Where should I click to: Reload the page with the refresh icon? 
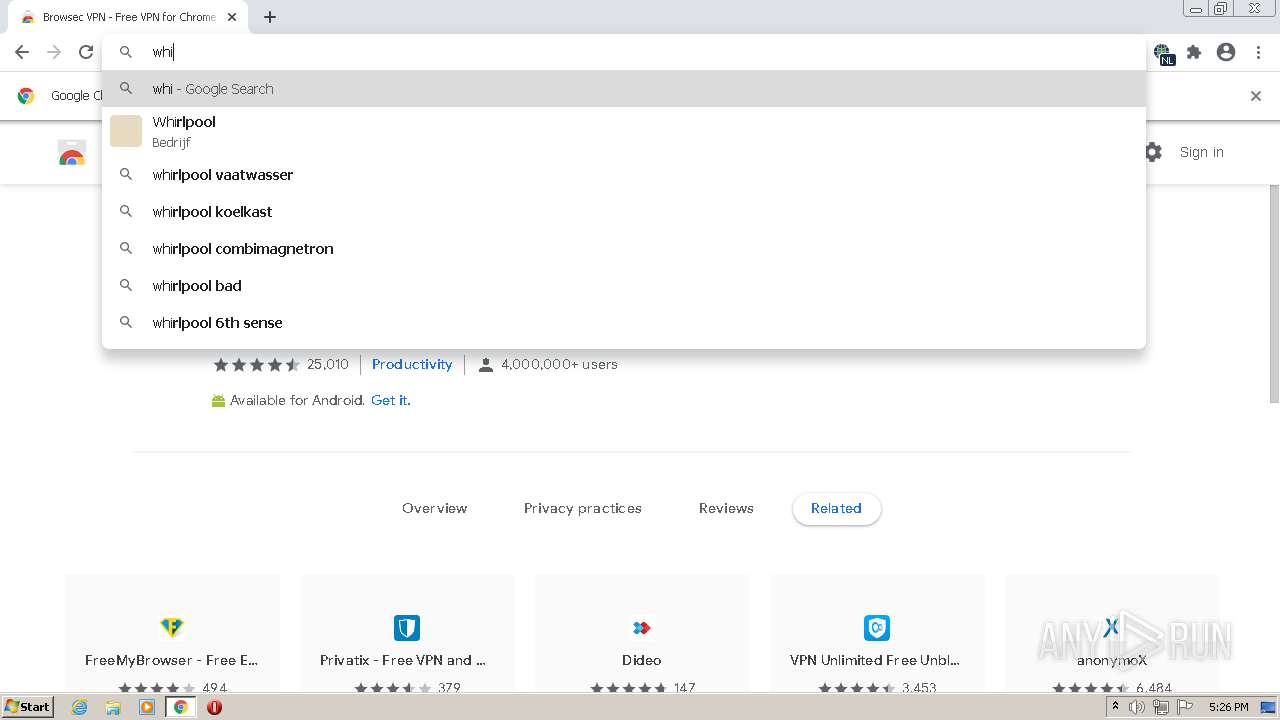point(86,52)
